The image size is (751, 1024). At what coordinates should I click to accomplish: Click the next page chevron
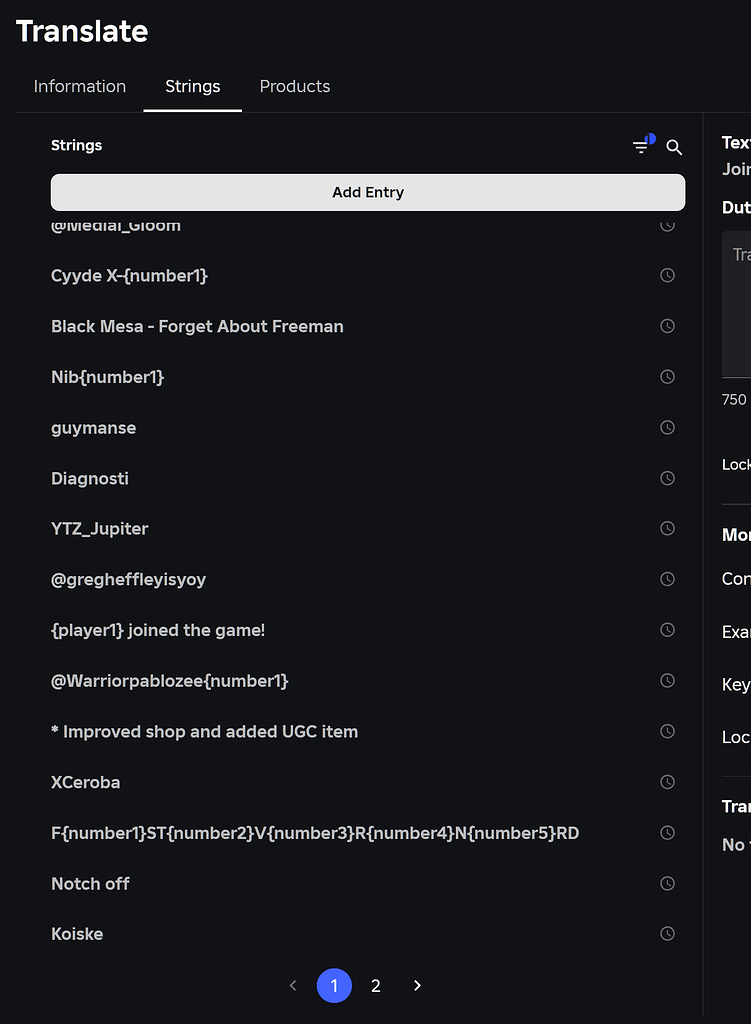tap(417, 985)
